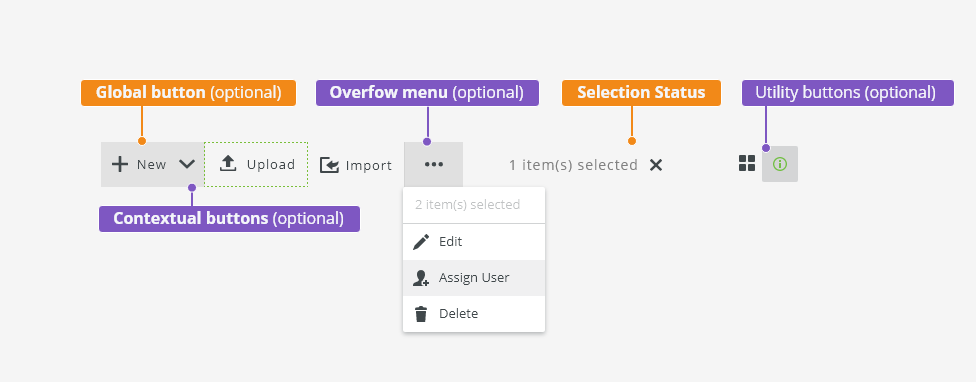Choose Assign User menu entry

pos(474,277)
